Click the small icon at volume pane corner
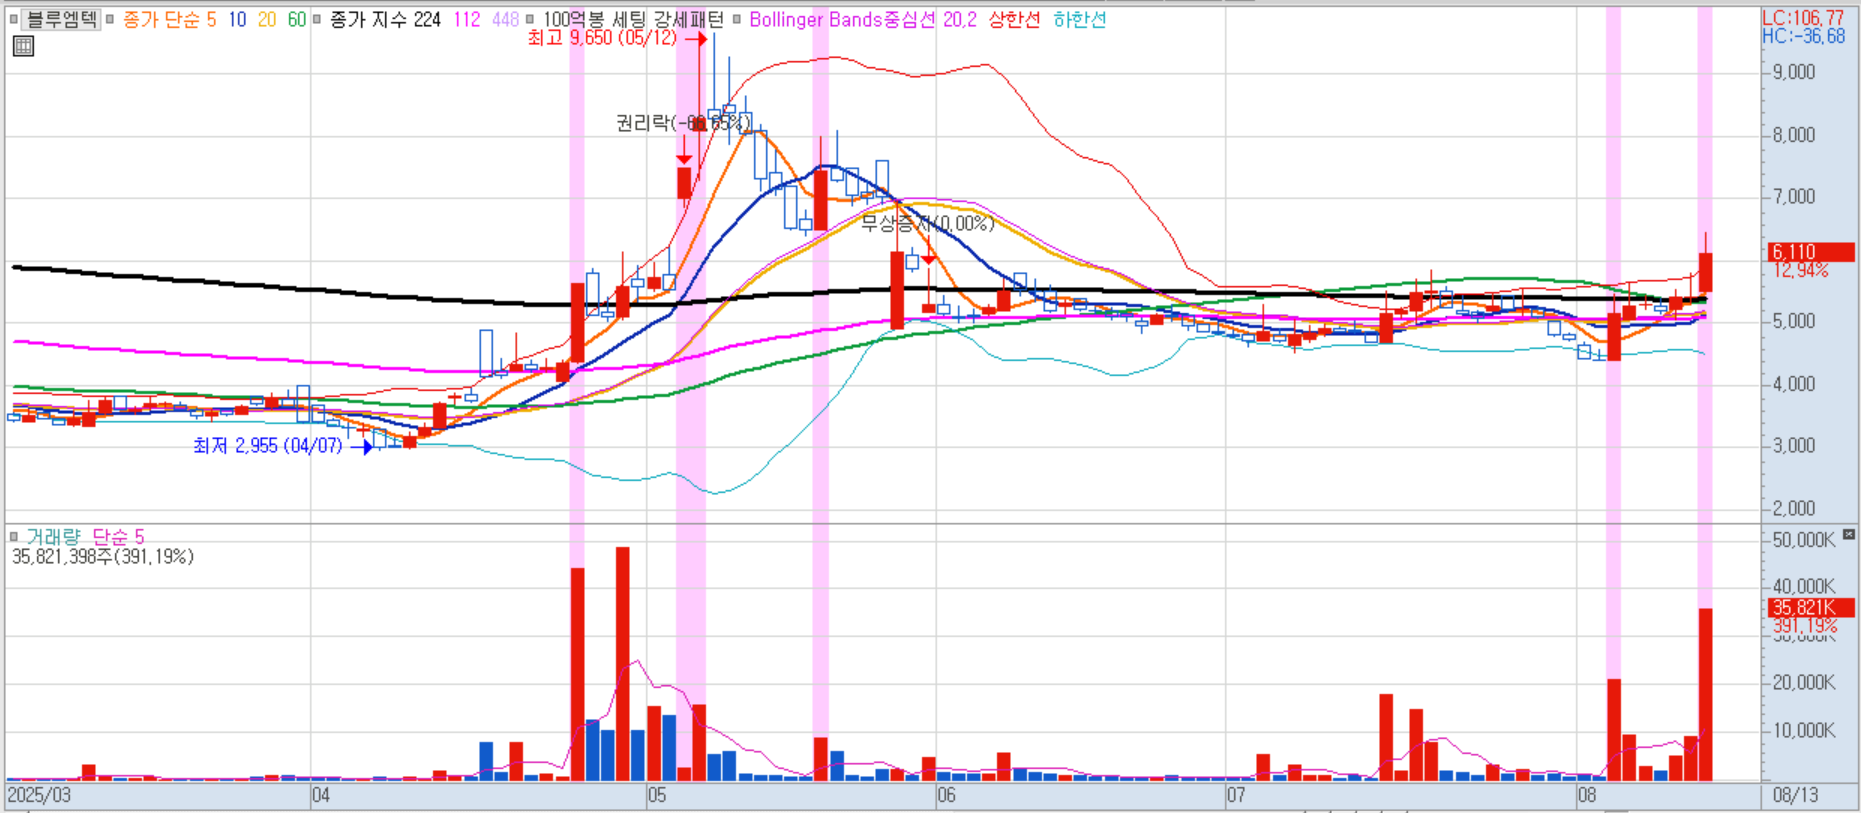Image resolution: width=1861 pixels, height=813 pixels. click(x=1848, y=536)
